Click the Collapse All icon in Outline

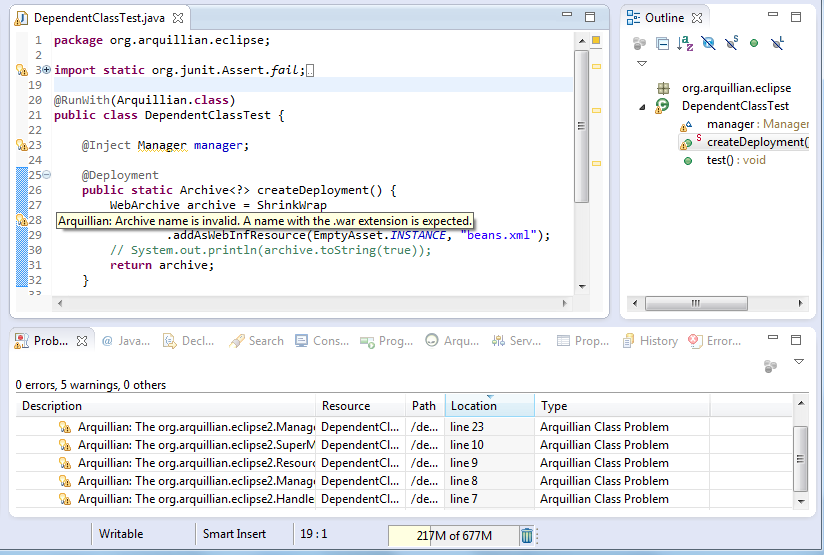tap(662, 43)
